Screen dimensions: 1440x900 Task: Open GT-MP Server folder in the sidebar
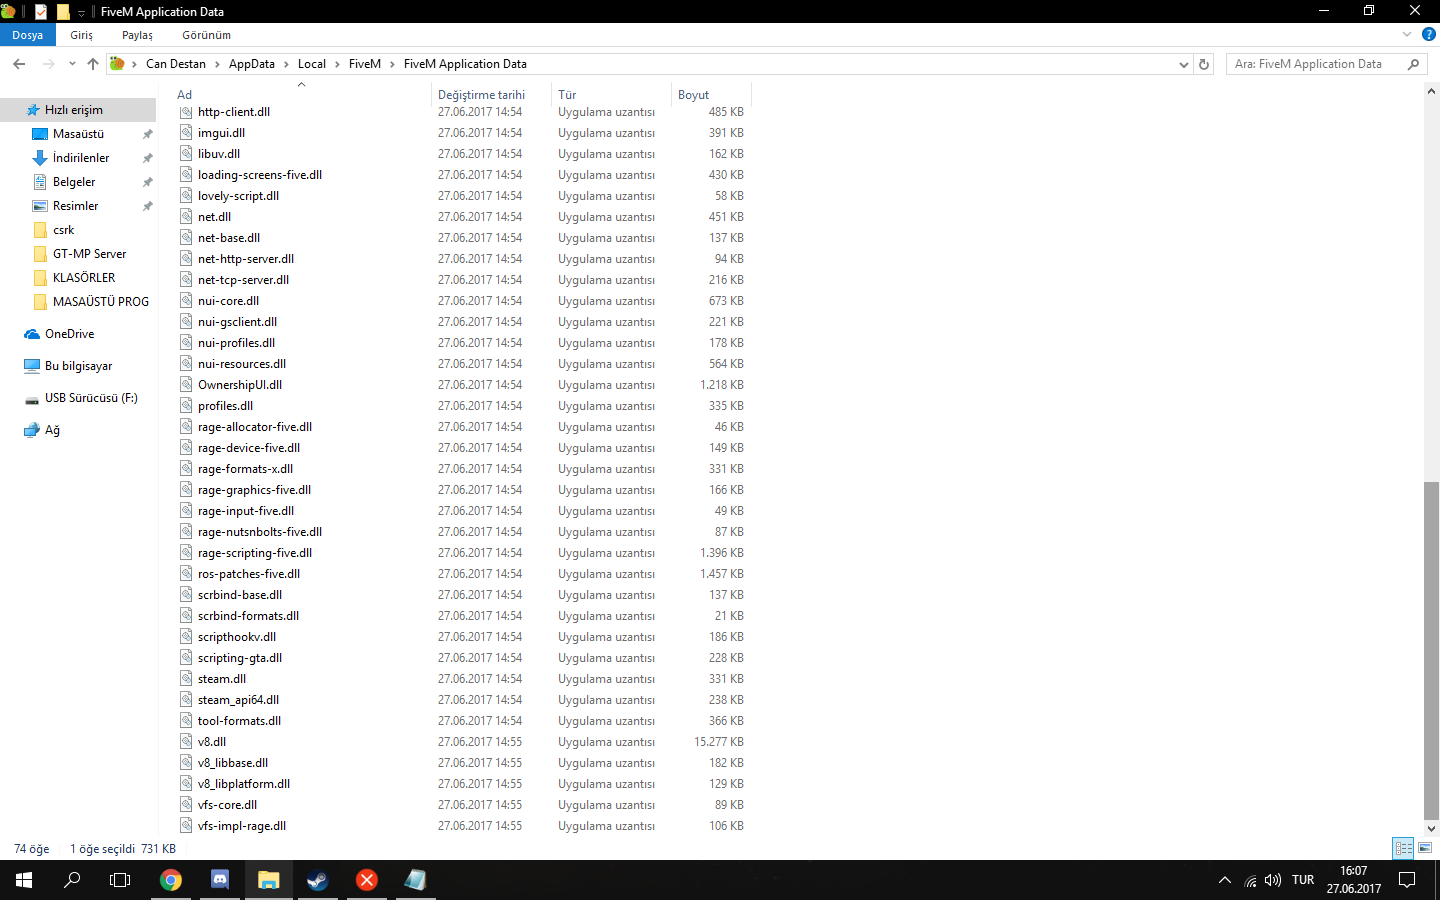click(x=89, y=254)
